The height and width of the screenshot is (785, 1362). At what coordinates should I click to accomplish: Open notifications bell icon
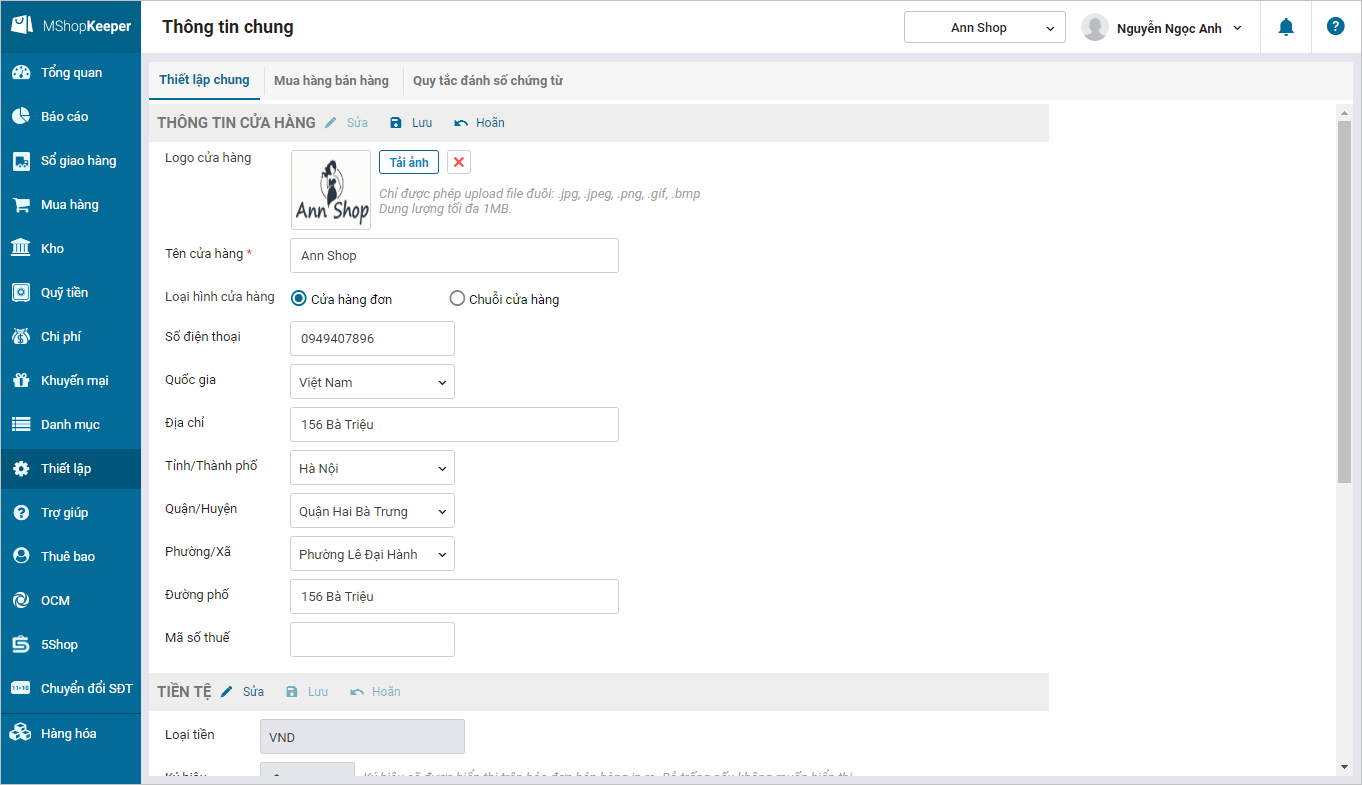coord(1286,27)
